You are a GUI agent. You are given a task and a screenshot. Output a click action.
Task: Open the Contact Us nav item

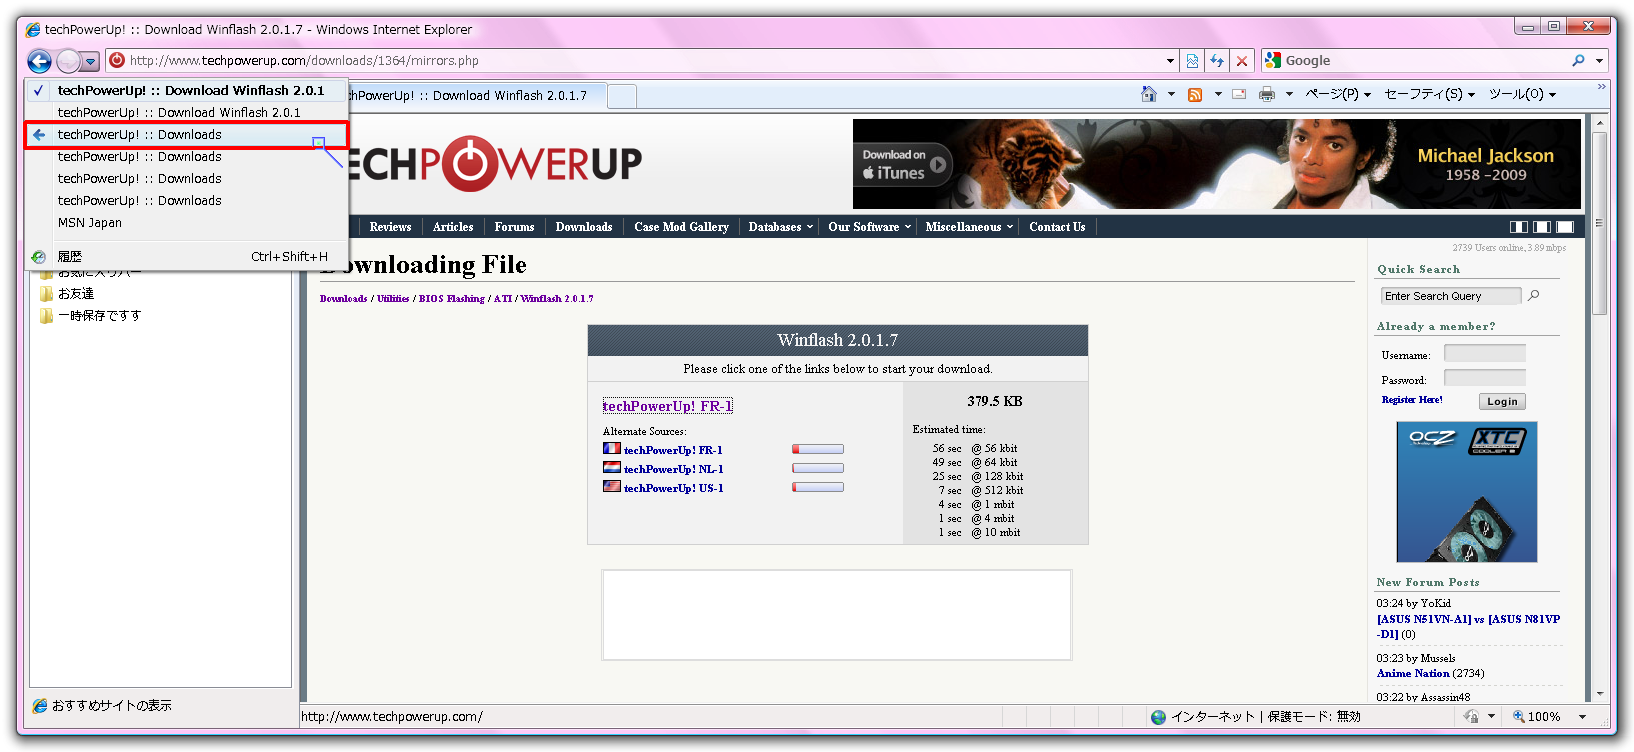click(x=1057, y=227)
